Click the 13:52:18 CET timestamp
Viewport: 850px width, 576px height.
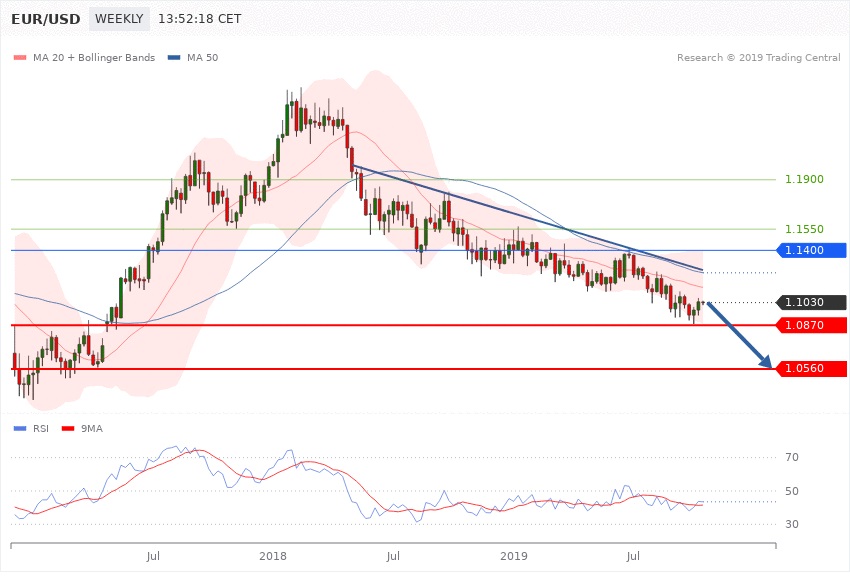[203, 19]
